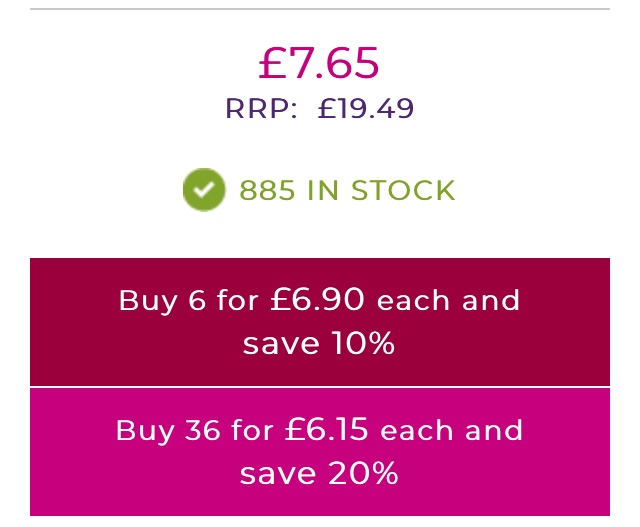The width and height of the screenshot is (640, 527).
Task: Select the Buy 36 bulk offer banner
Action: point(319,451)
